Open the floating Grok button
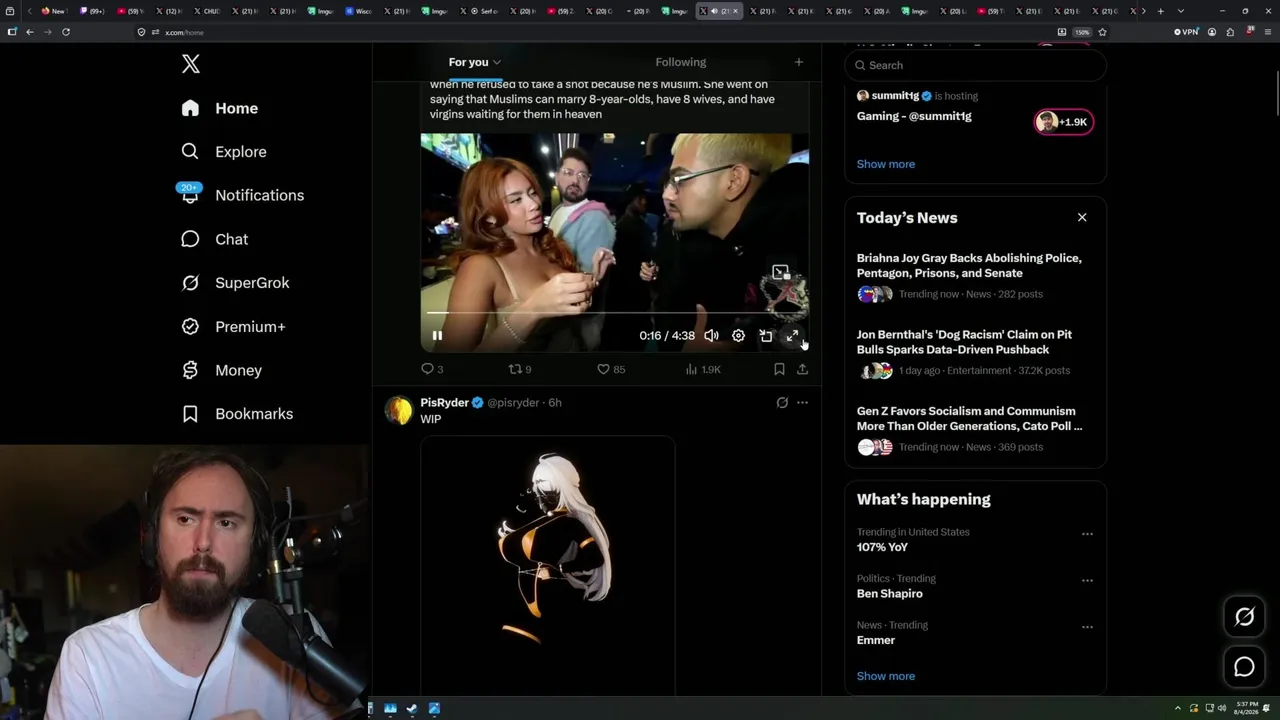The width and height of the screenshot is (1280, 720). coord(1244,617)
